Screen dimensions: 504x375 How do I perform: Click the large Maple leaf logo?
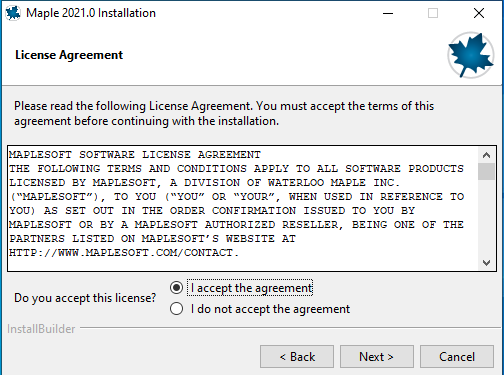tap(471, 55)
